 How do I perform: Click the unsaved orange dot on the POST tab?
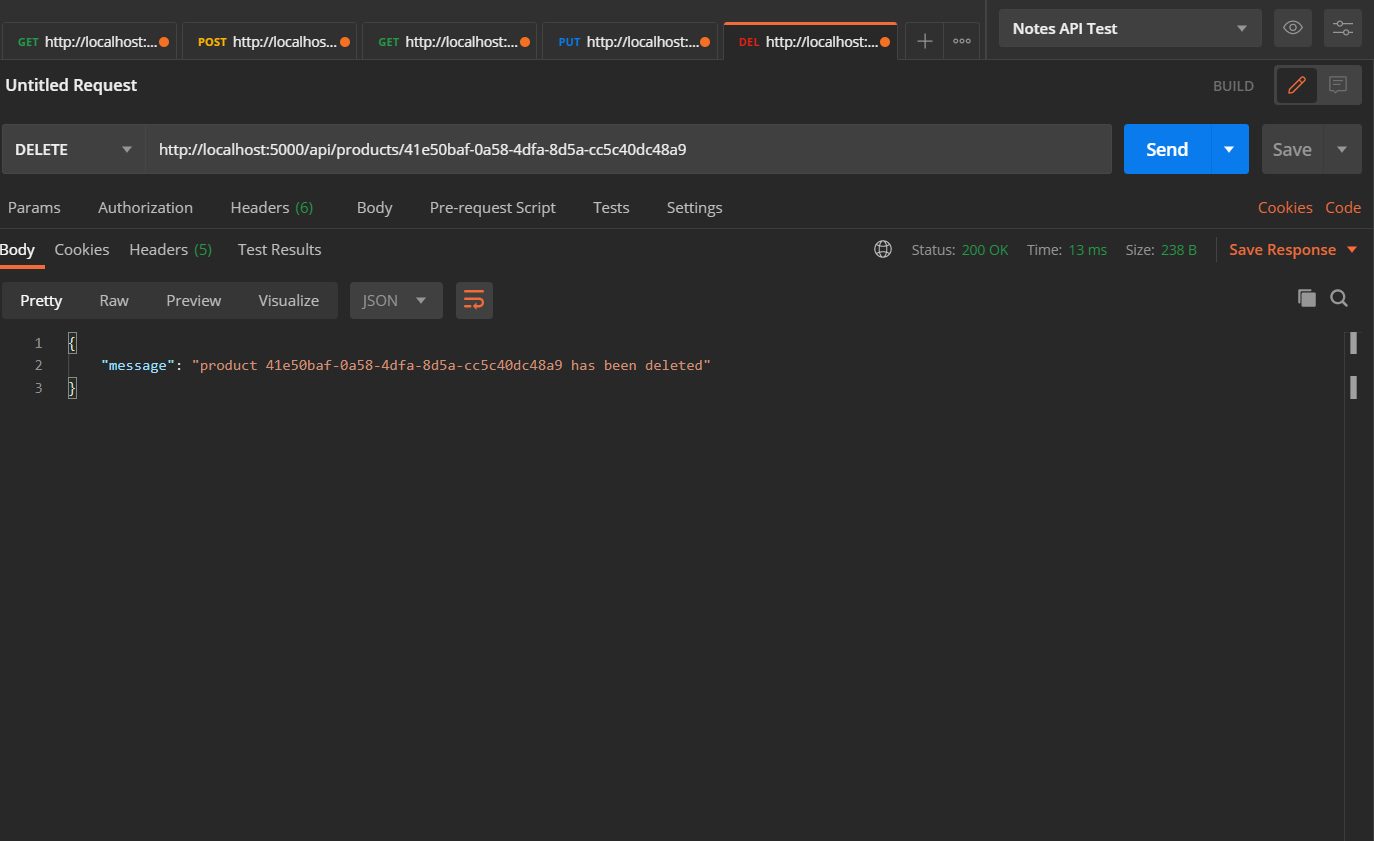pyautogui.click(x=345, y=42)
